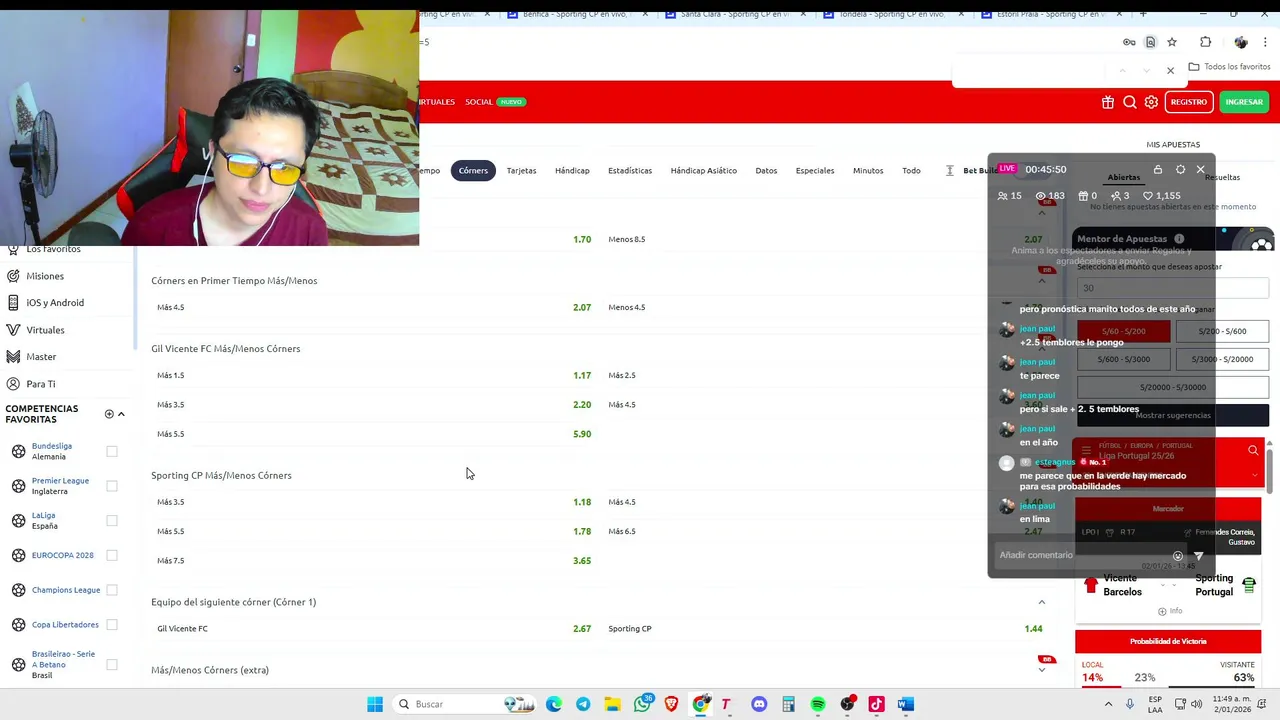Open the settings gear in red header
Screen dimensions: 1280x720
coord(1151,102)
